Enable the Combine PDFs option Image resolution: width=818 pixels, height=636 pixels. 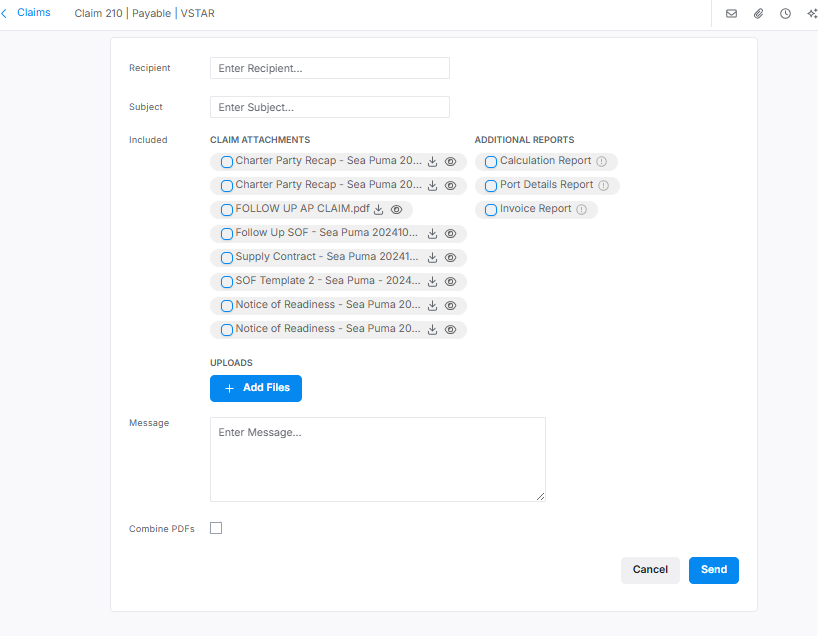(x=216, y=528)
